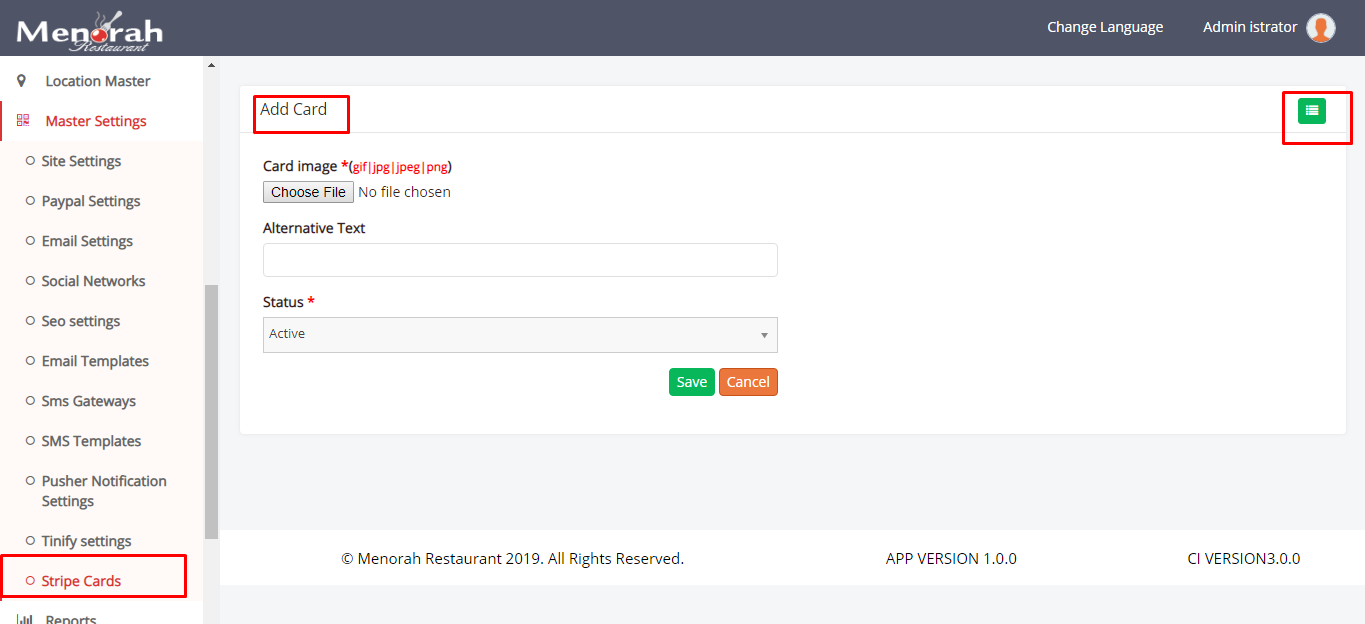The height and width of the screenshot is (624, 1365).
Task: Expand the Master Settings menu
Action: point(96,121)
